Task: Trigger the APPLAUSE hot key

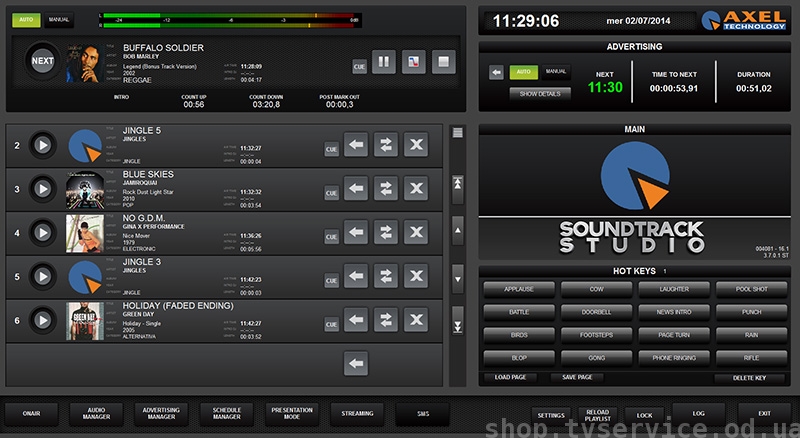Action: coord(519,289)
